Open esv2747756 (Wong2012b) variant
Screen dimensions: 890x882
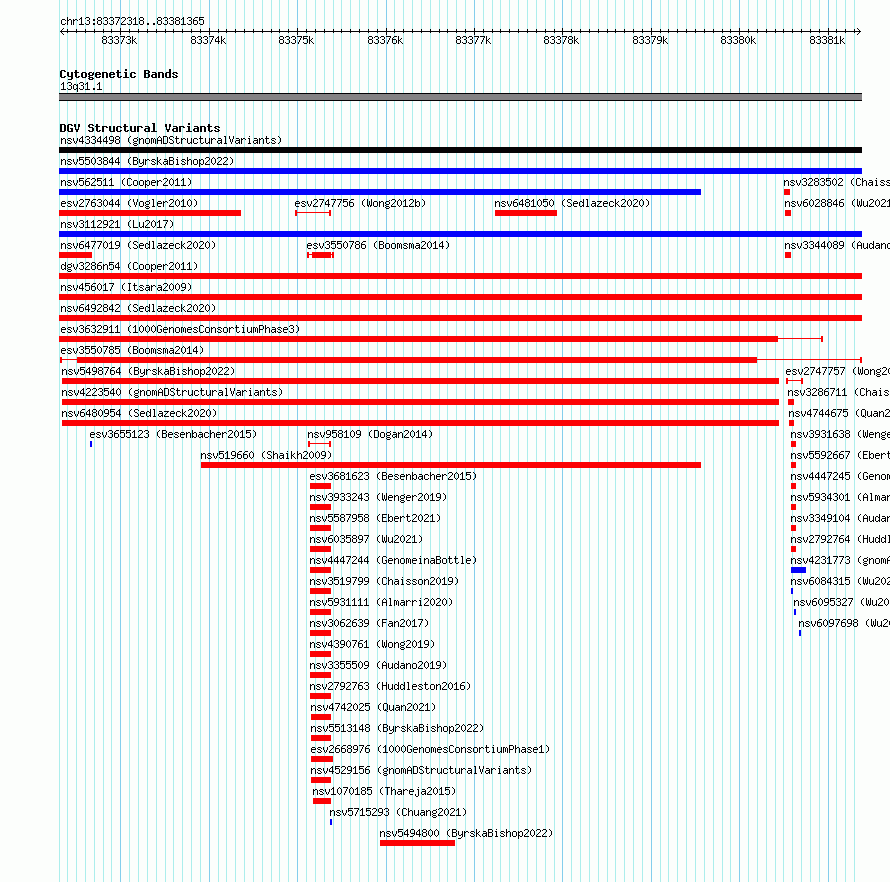click(360, 203)
